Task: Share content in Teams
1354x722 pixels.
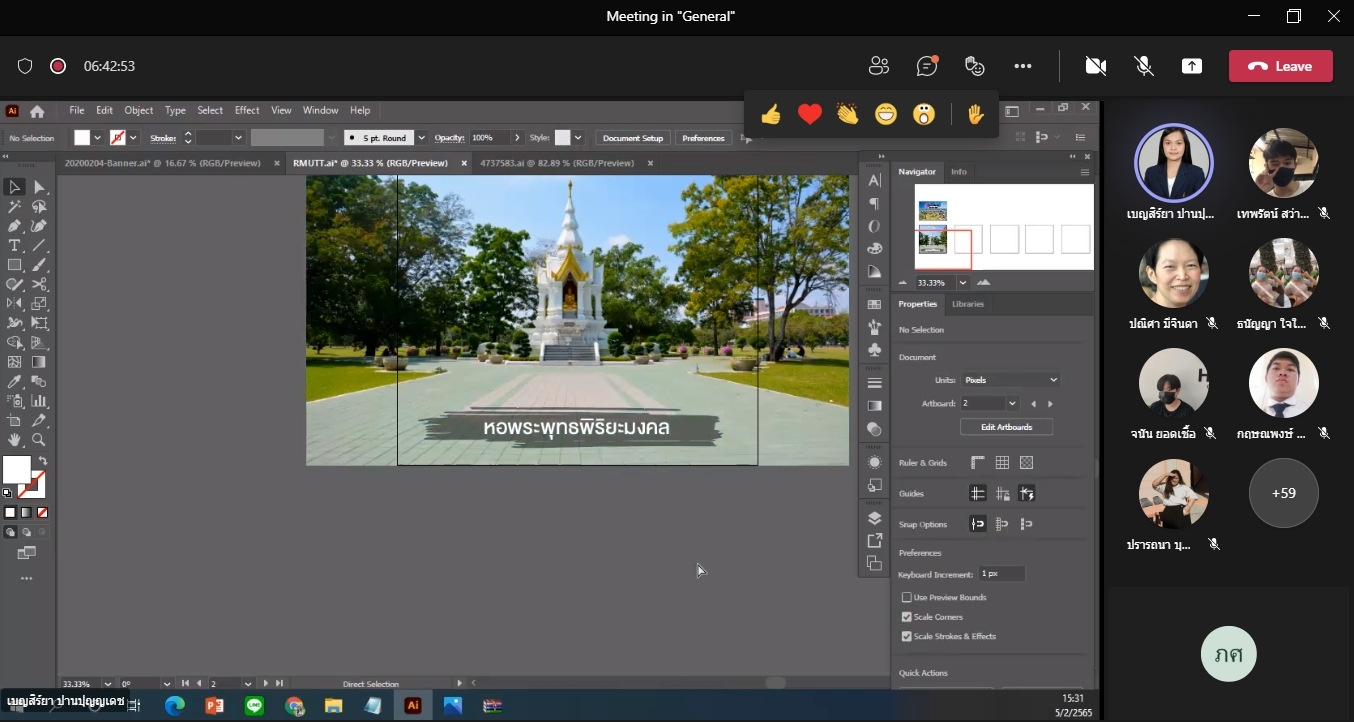Action: tap(1192, 66)
